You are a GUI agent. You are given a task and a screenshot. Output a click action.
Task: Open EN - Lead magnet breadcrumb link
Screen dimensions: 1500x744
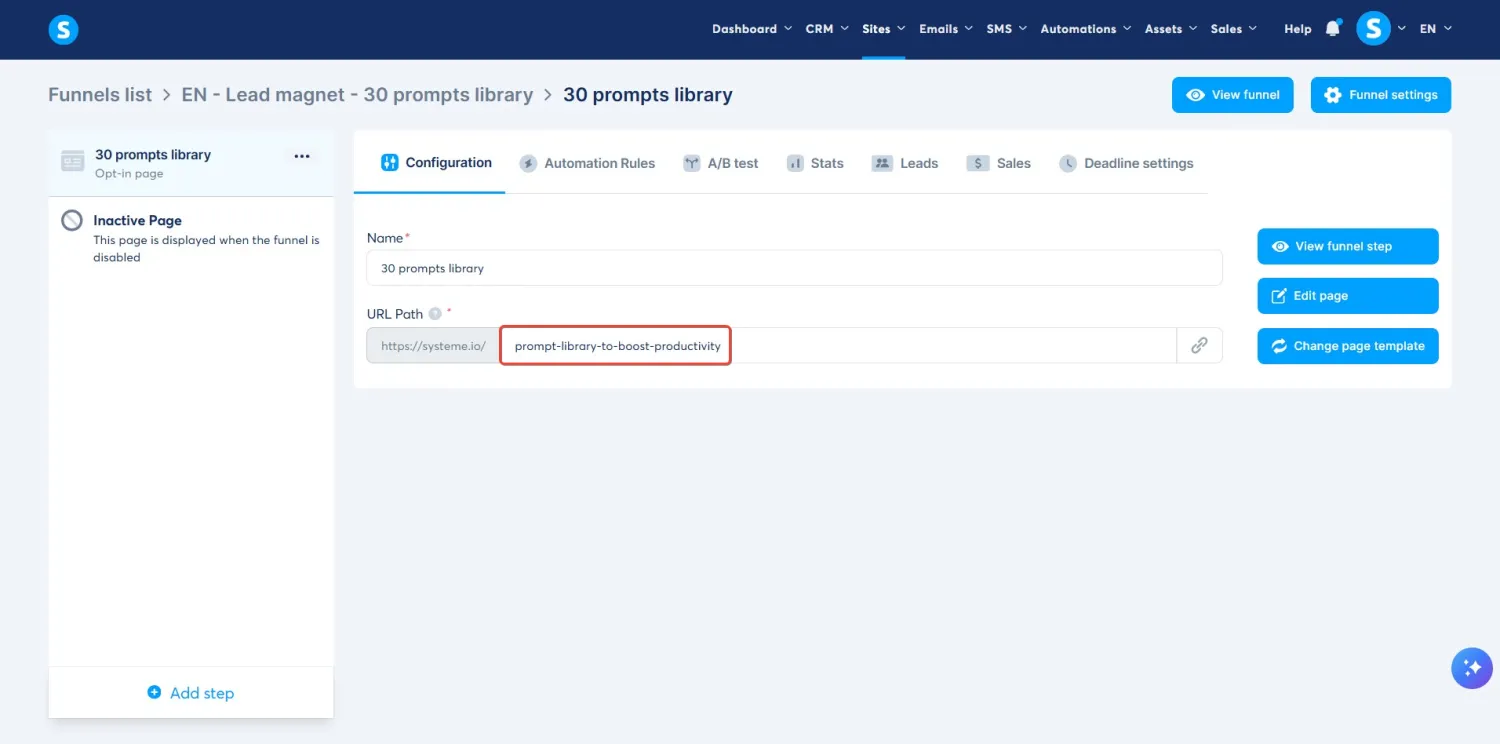[x=357, y=95]
